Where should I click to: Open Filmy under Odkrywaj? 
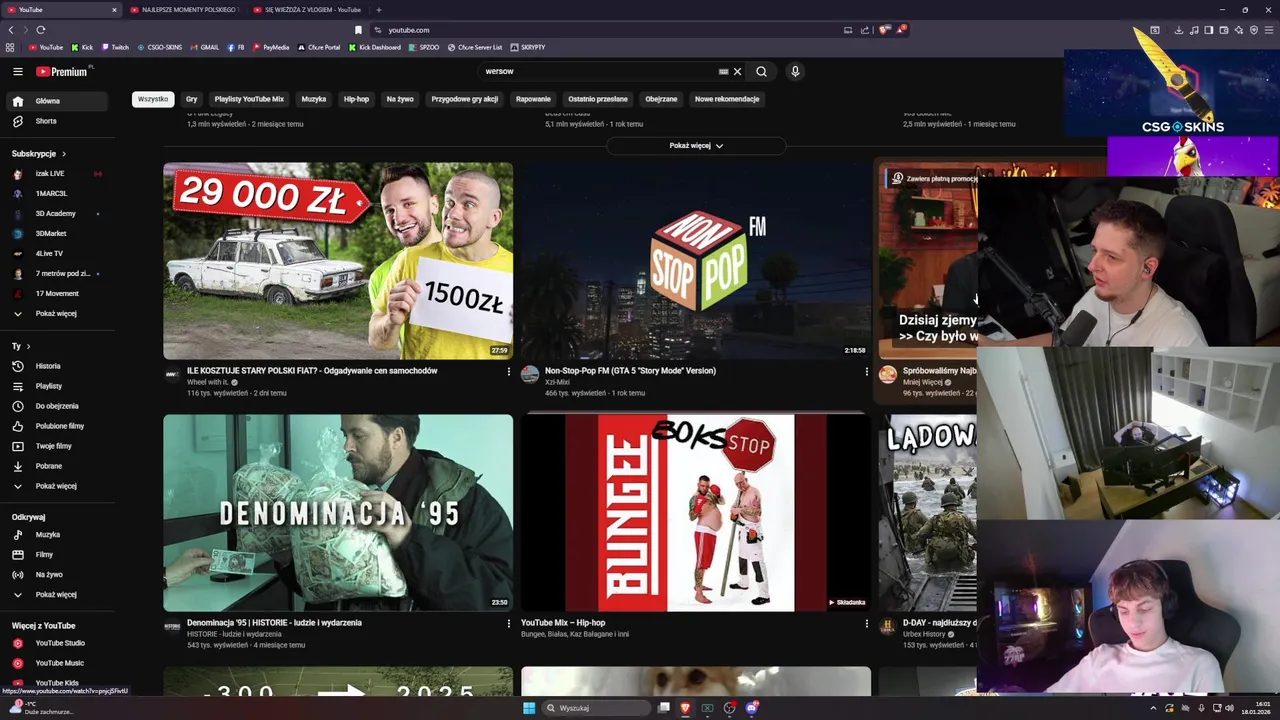pyautogui.click(x=58, y=554)
